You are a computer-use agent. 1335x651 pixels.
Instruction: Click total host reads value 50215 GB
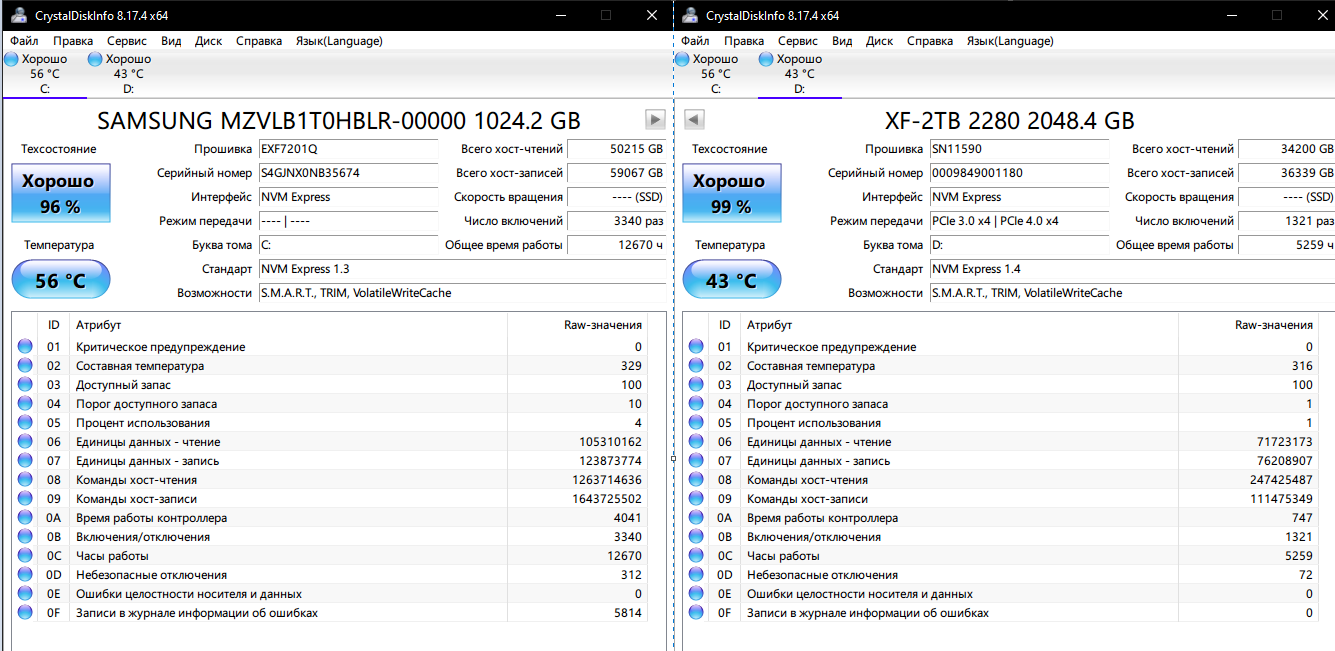[x=617, y=149]
